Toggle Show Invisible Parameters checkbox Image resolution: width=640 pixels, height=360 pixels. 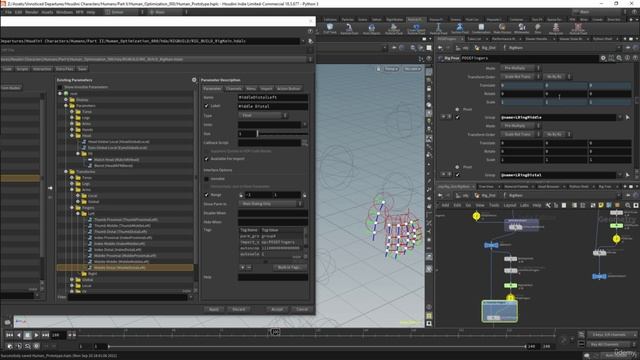click(60, 87)
